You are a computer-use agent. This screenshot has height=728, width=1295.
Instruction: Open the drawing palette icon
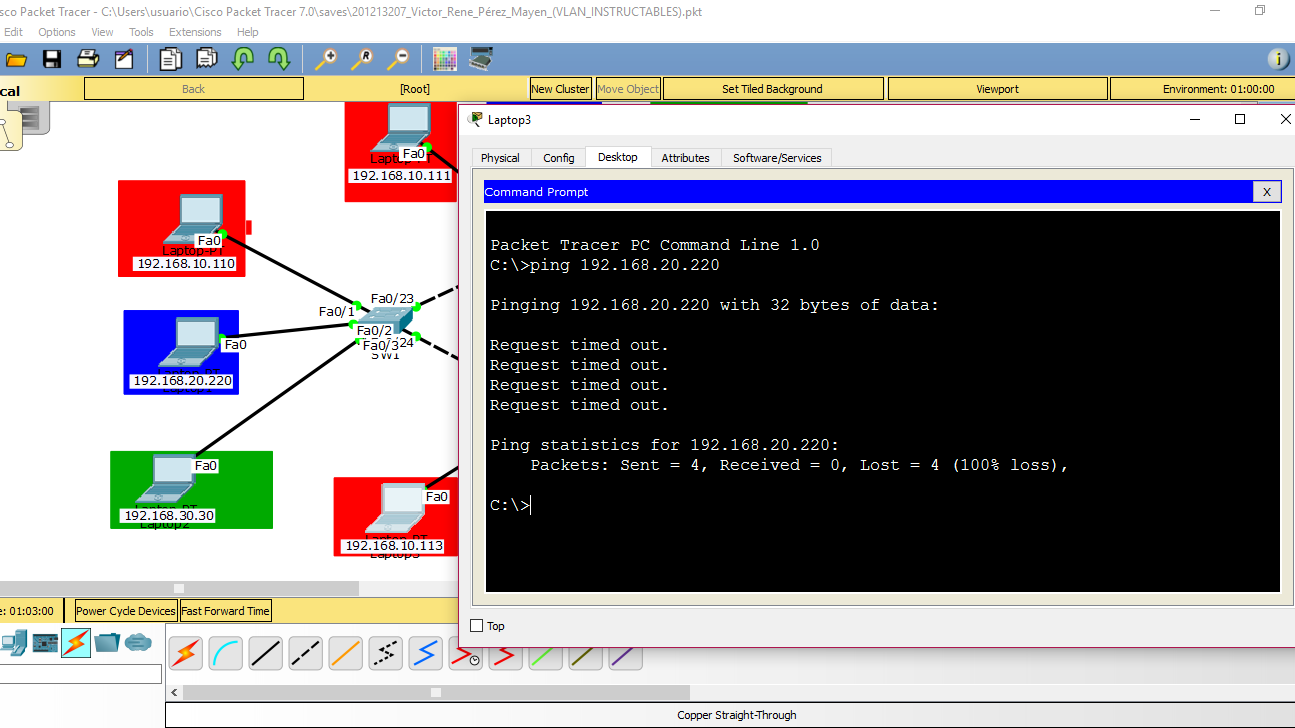pos(445,59)
